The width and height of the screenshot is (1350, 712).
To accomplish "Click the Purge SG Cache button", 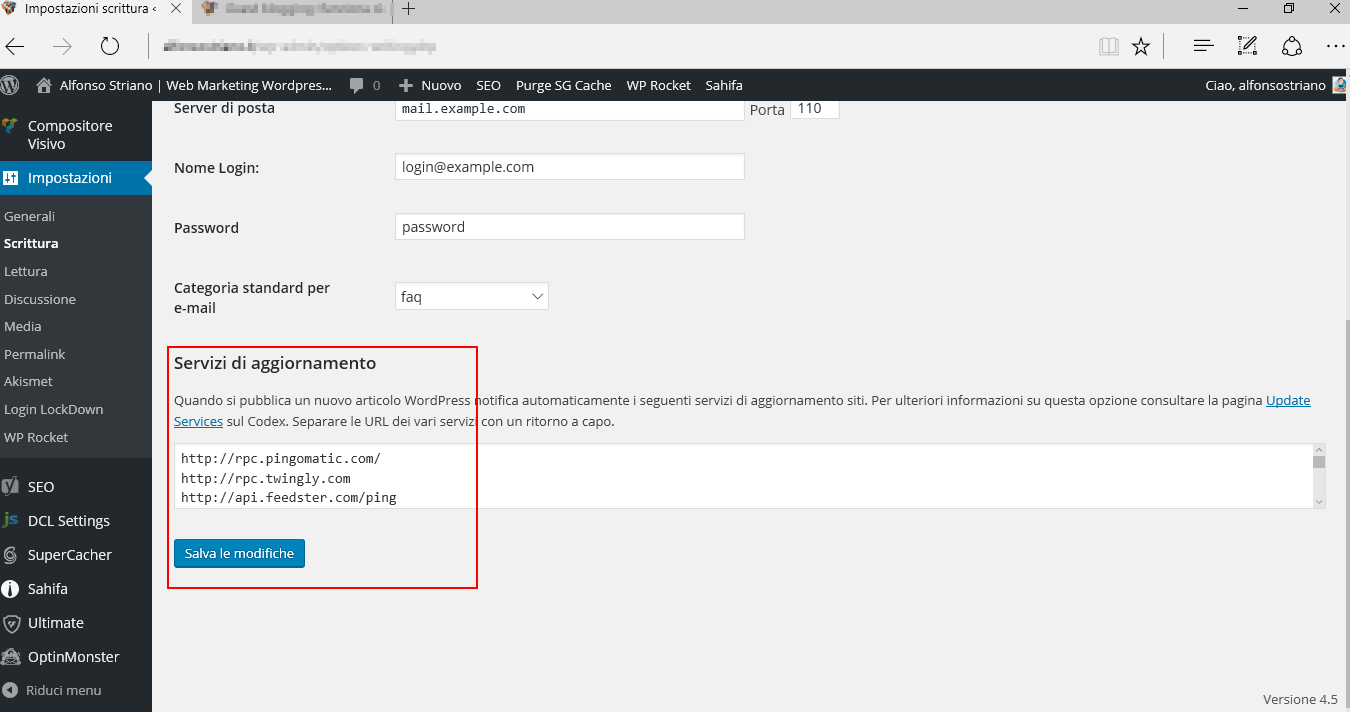I will (x=563, y=86).
